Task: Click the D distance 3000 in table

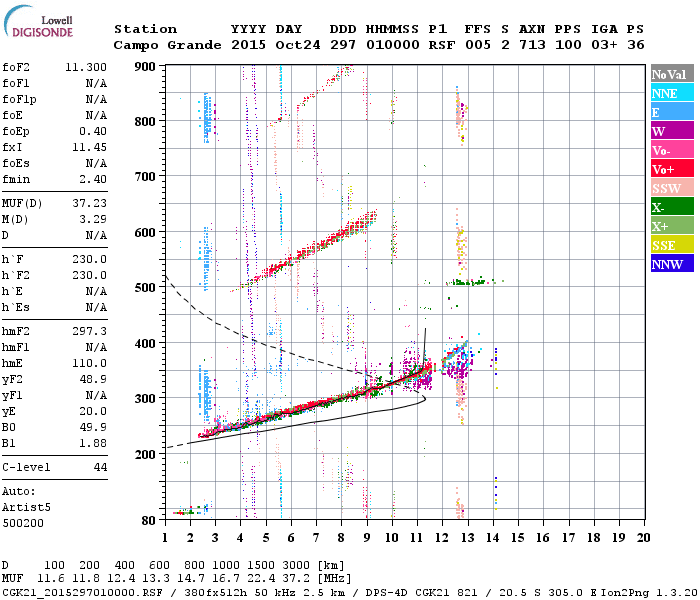Action: tap(296, 566)
